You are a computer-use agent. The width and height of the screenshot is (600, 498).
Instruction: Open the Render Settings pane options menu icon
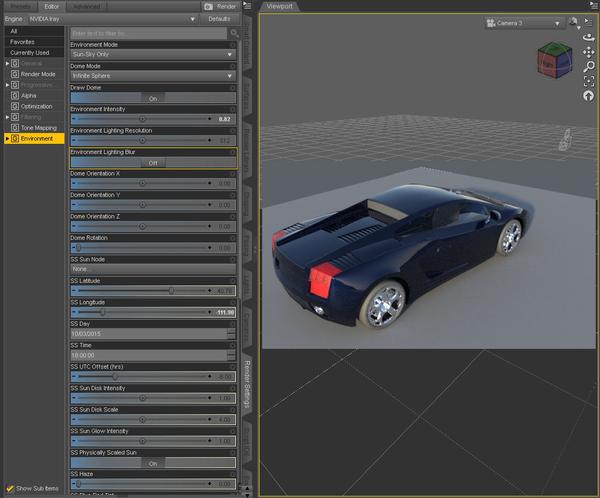(x=248, y=6)
